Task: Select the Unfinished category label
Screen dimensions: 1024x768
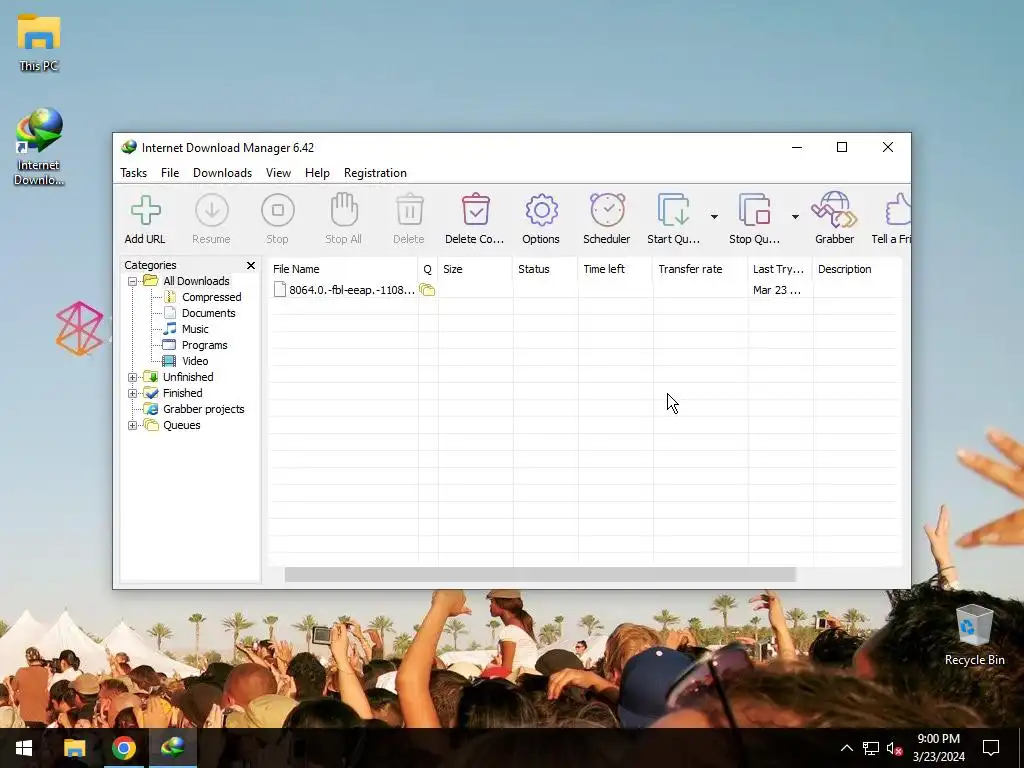Action: click(188, 377)
